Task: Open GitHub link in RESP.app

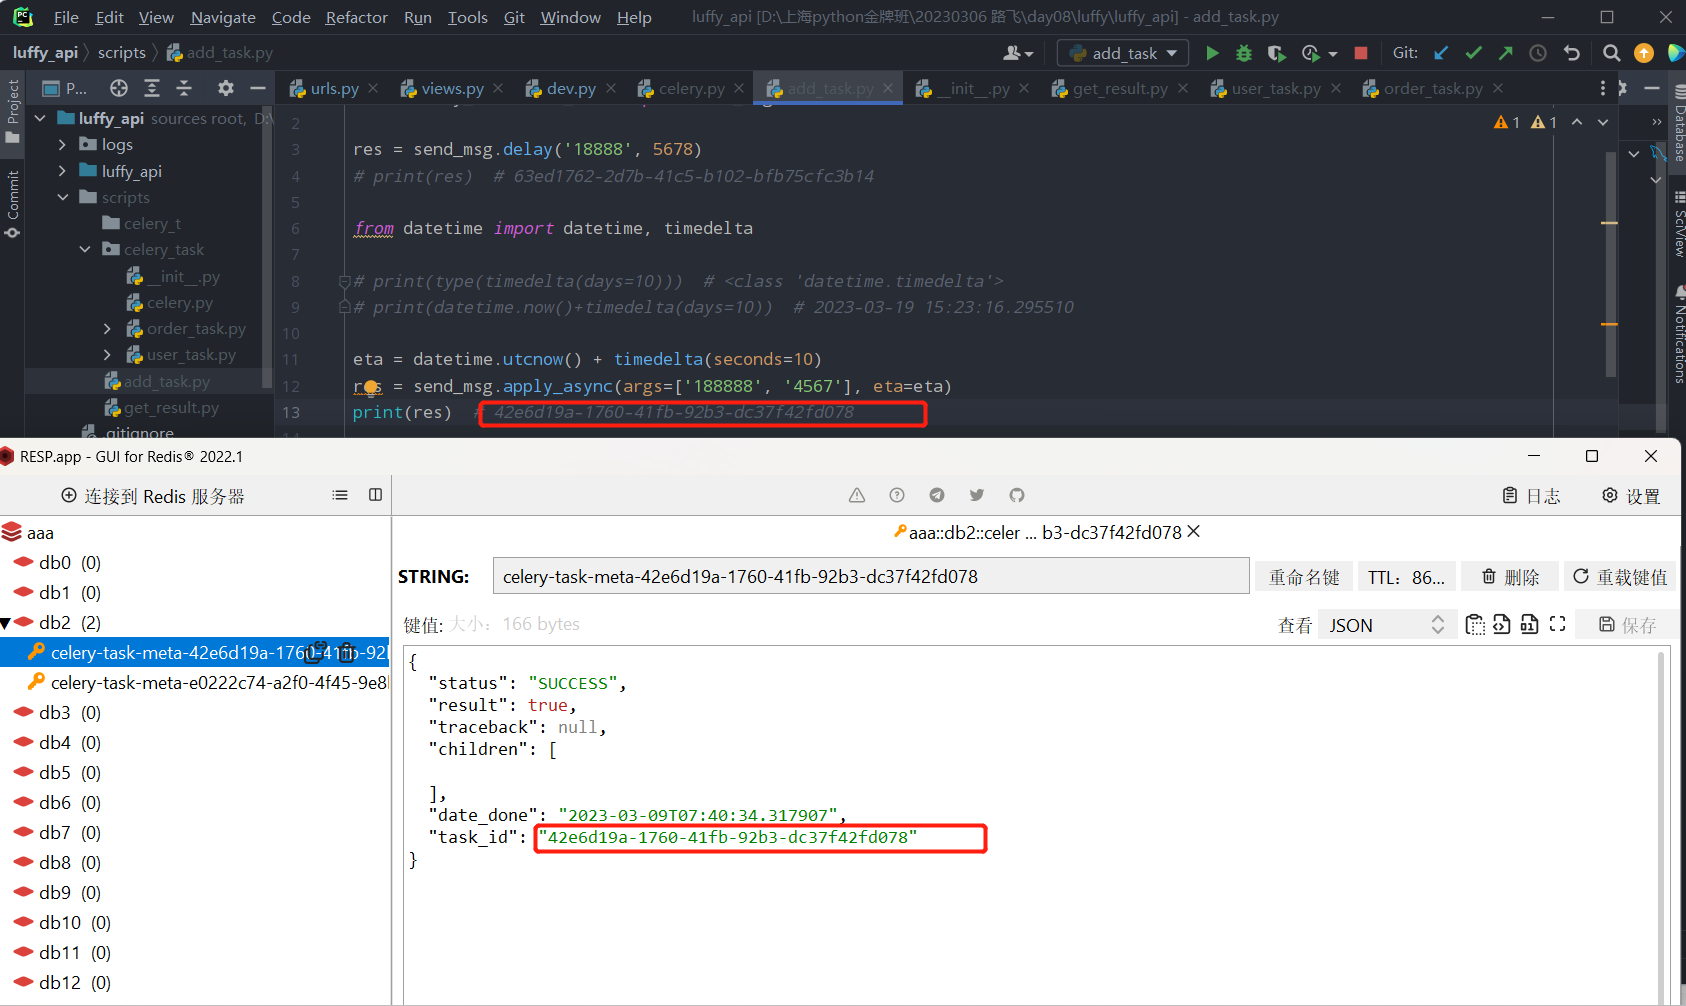Action: coord(1017,495)
